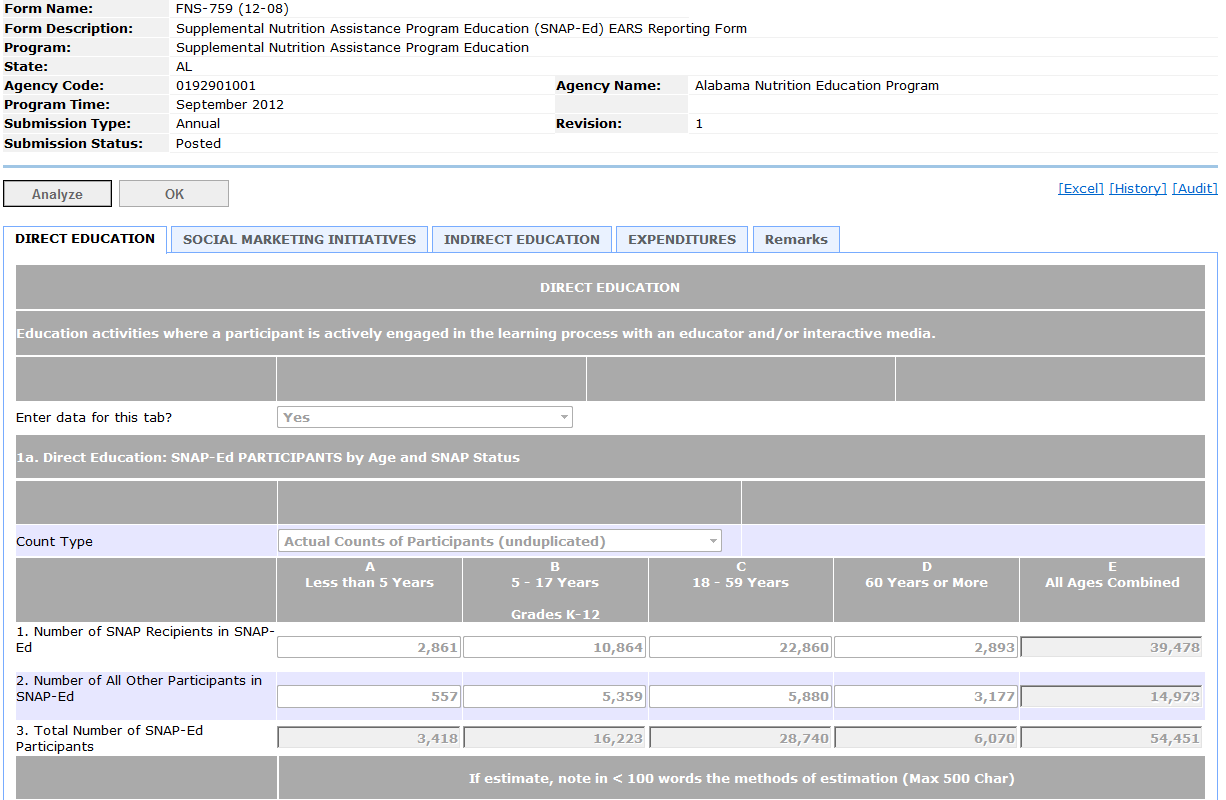Click the Analyze button

click(x=57, y=194)
